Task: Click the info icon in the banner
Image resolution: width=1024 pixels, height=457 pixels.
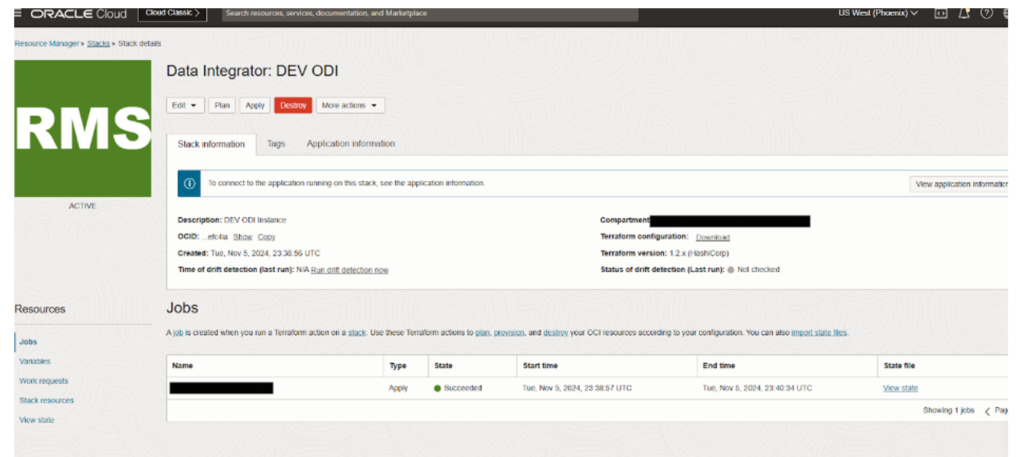Action: point(189,184)
